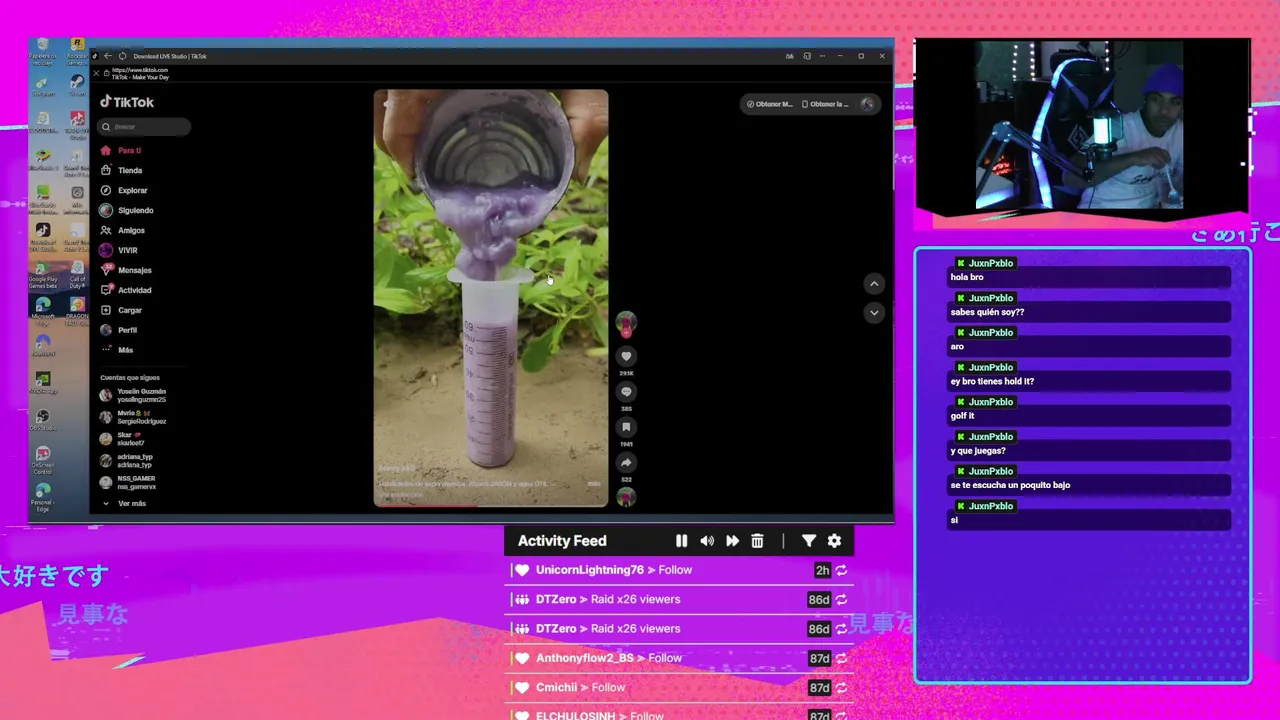Reload the TikTok page
The image size is (1280, 720).
point(122,56)
